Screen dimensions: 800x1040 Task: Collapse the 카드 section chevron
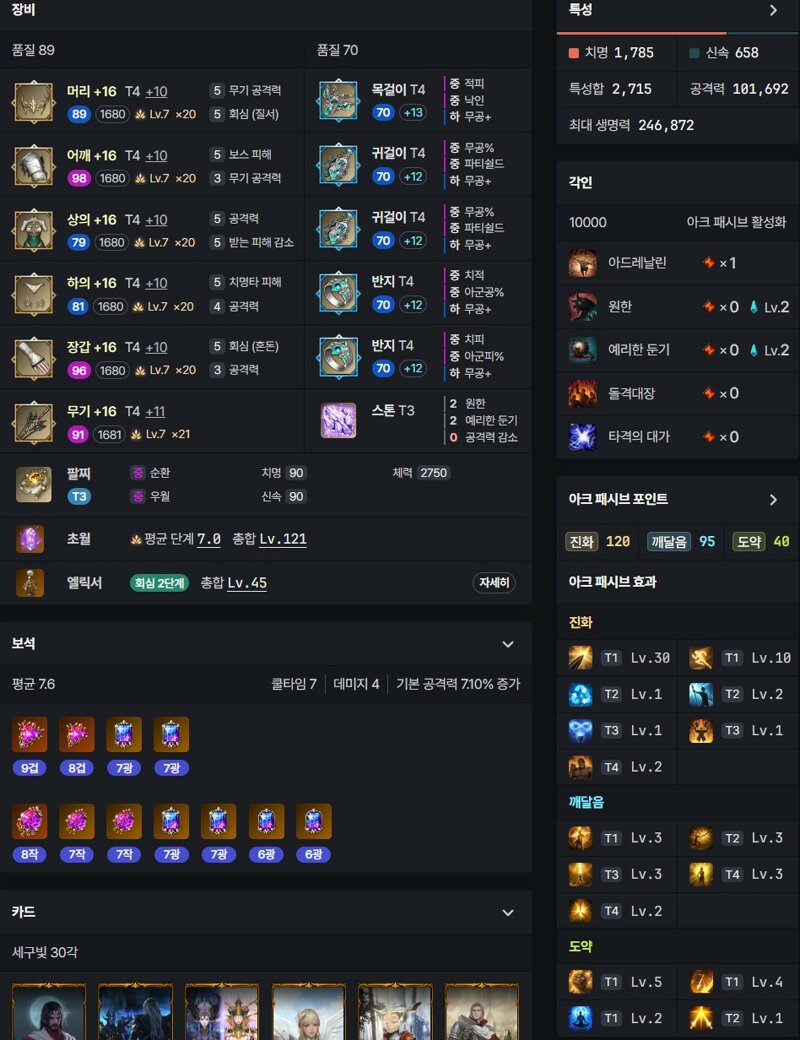[x=507, y=912]
